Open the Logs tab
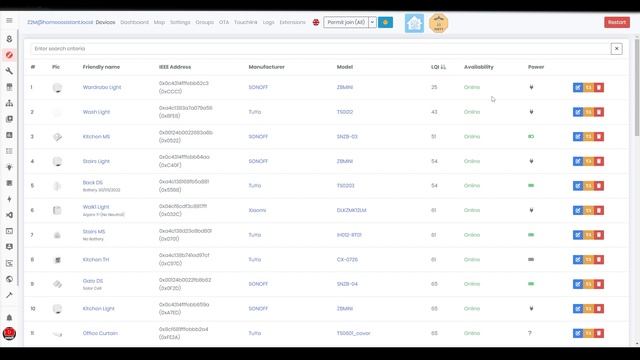This screenshot has height=360, width=640. (x=269, y=22)
